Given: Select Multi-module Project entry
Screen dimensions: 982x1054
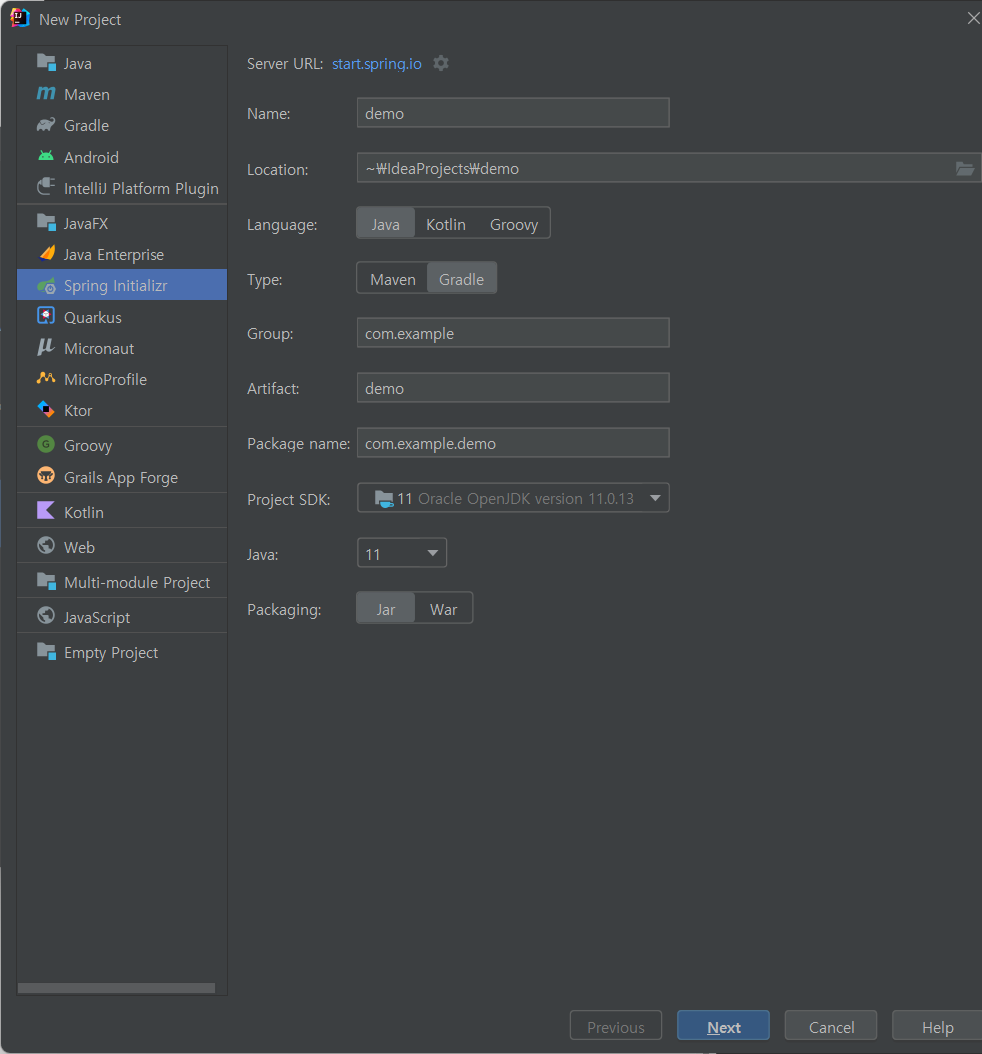Looking at the screenshot, I should pos(122,583).
